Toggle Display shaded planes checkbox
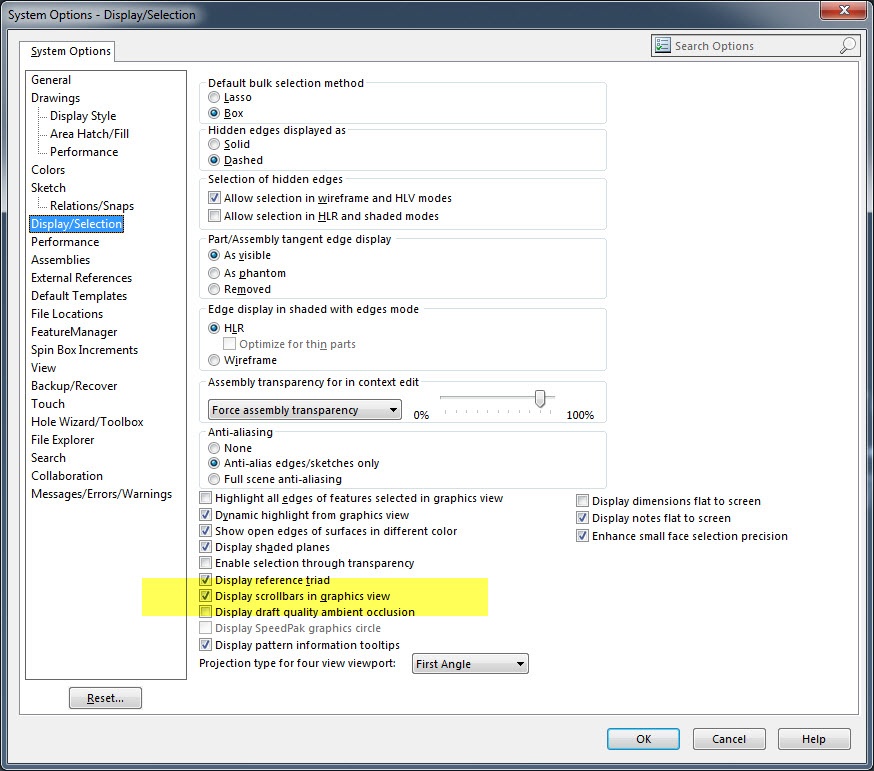874x771 pixels. tap(206, 547)
